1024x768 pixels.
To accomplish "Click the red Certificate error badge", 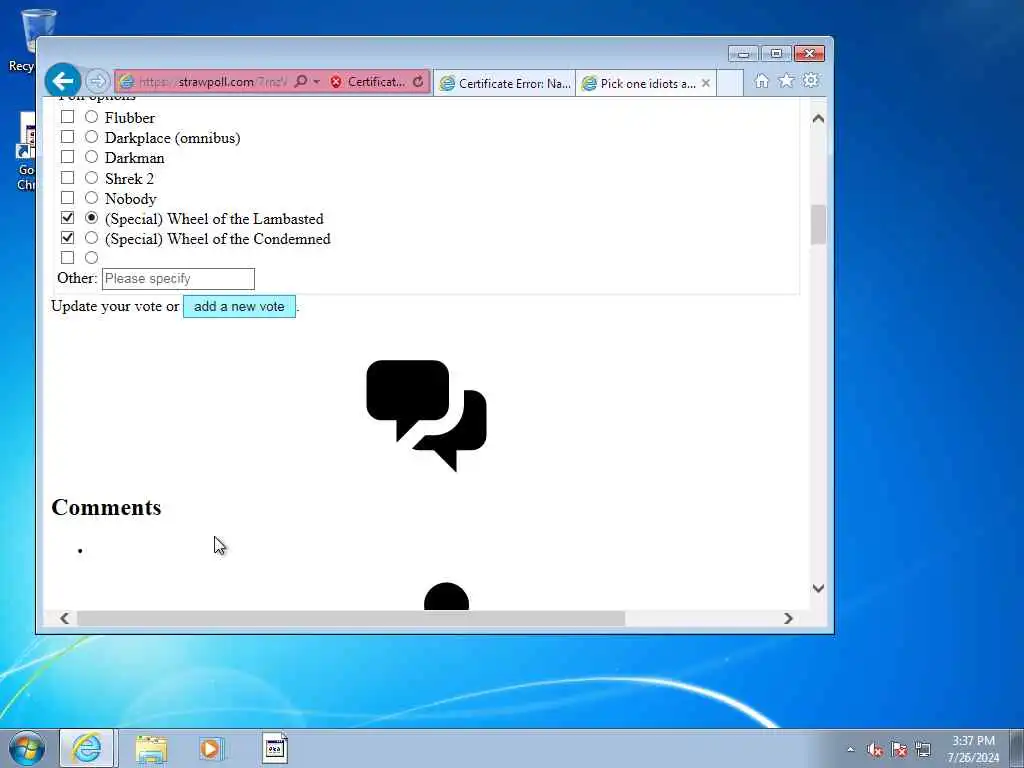I will 368,82.
